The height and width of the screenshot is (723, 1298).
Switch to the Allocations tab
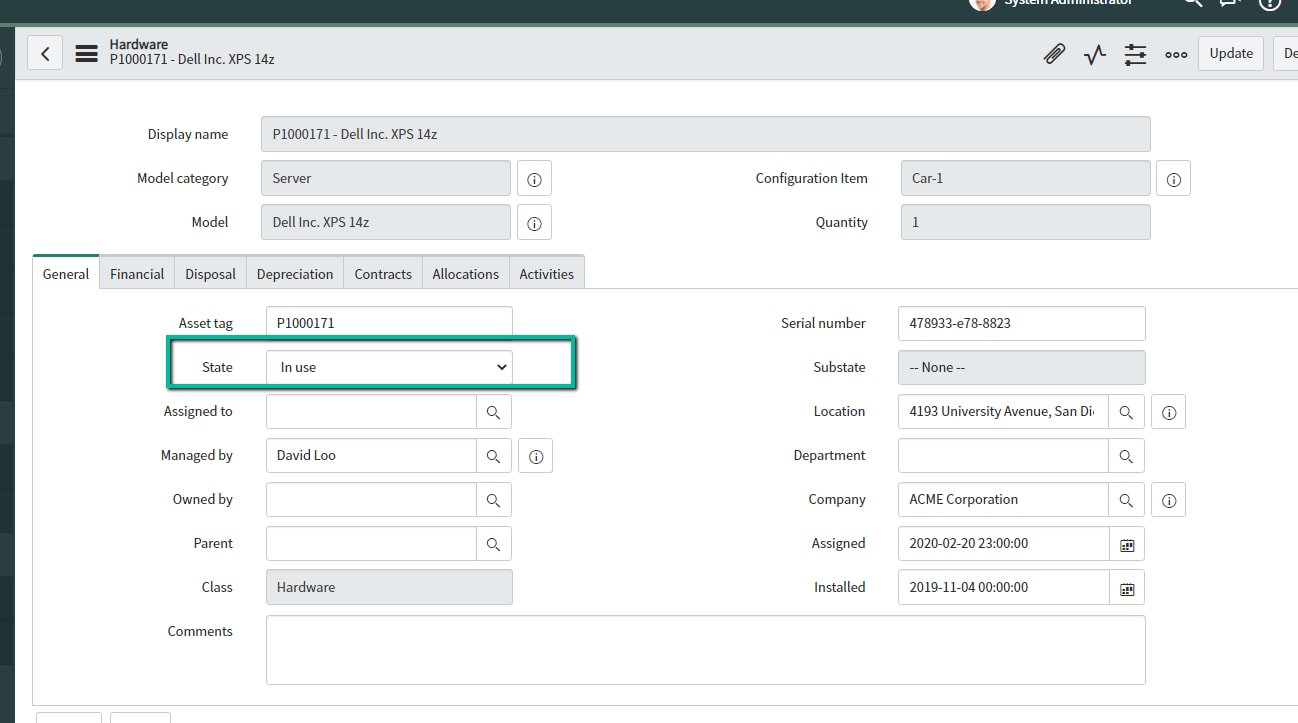[x=466, y=274]
